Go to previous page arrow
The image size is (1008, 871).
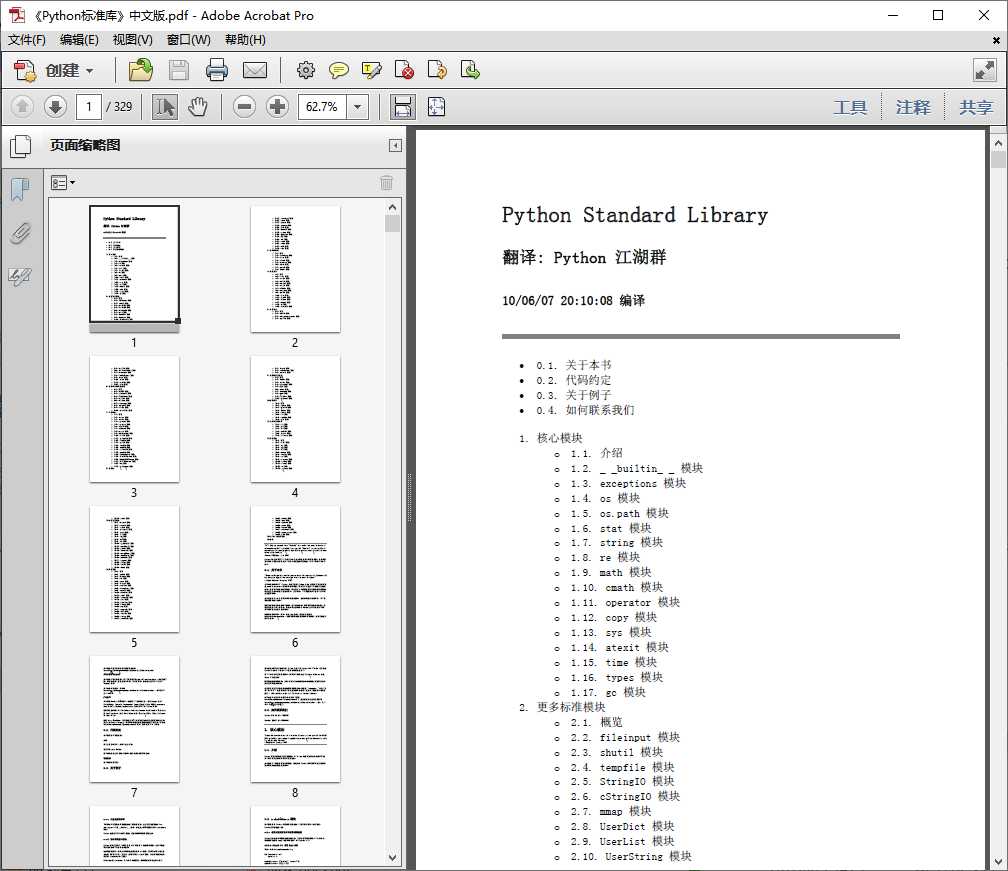pyautogui.click(x=22, y=107)
